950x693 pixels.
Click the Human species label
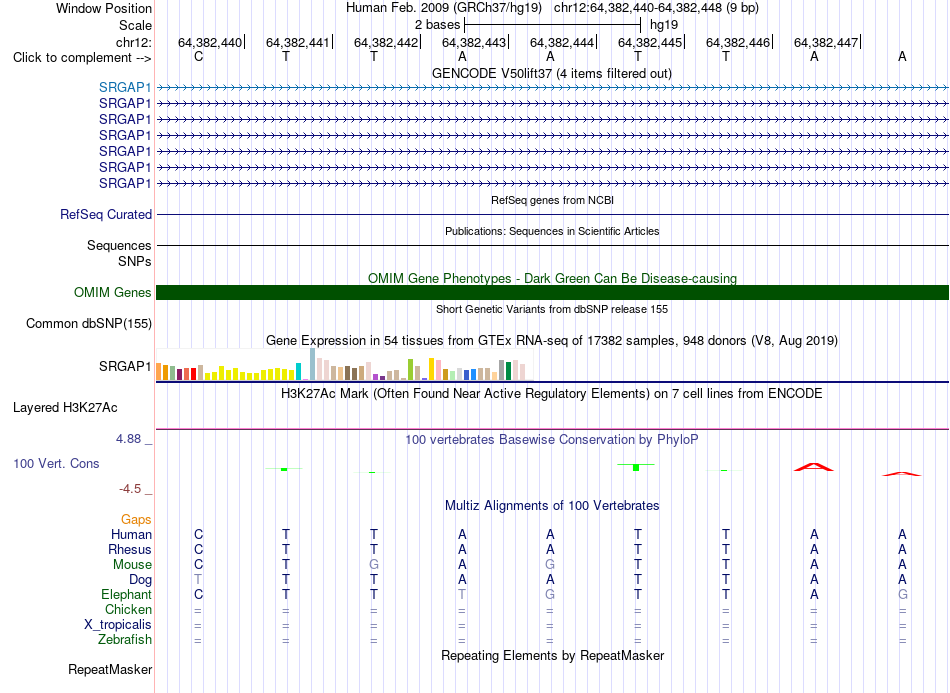click(x=131, y=534)
